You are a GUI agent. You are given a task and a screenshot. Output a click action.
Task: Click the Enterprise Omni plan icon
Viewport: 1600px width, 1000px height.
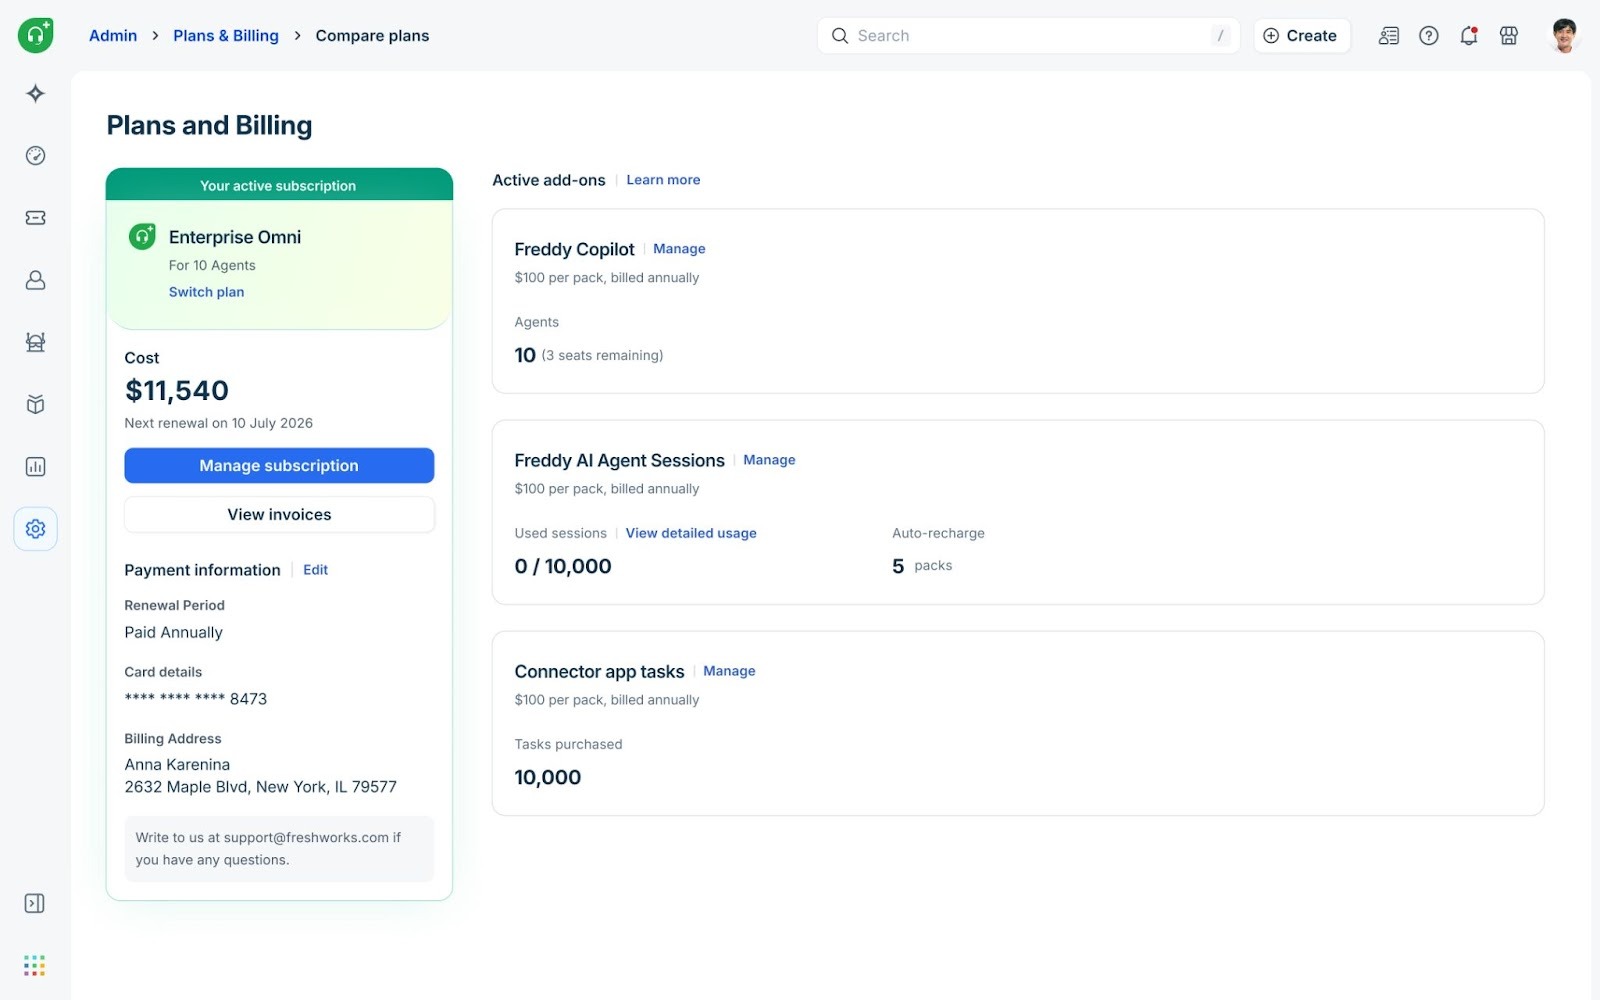[142, 237]
